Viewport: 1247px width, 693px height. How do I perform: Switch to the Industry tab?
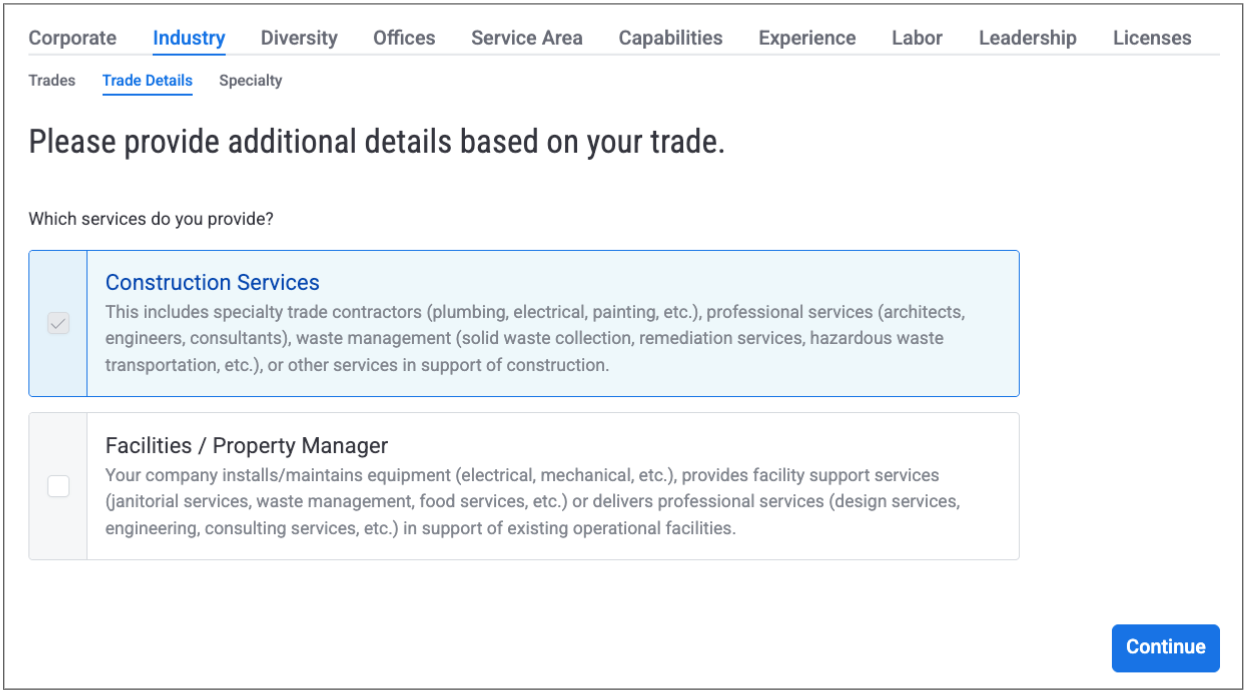click(188, 38)
